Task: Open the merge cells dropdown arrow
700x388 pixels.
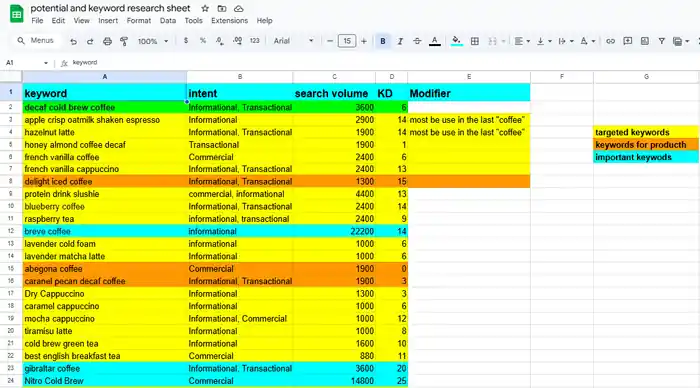Action: click(503, 41)
